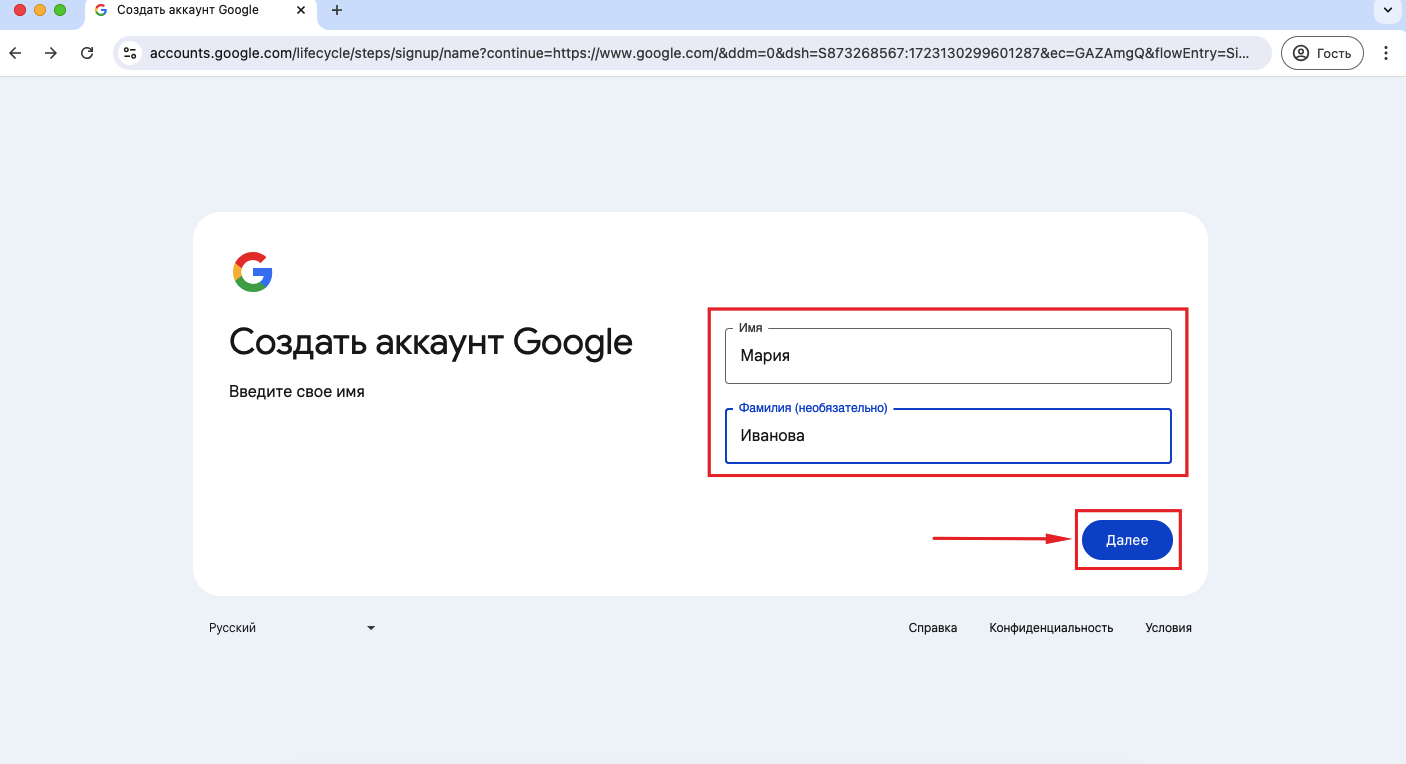
Task: Click the Создать аккаунт Google heading
Action: click(x=431, y=342)
